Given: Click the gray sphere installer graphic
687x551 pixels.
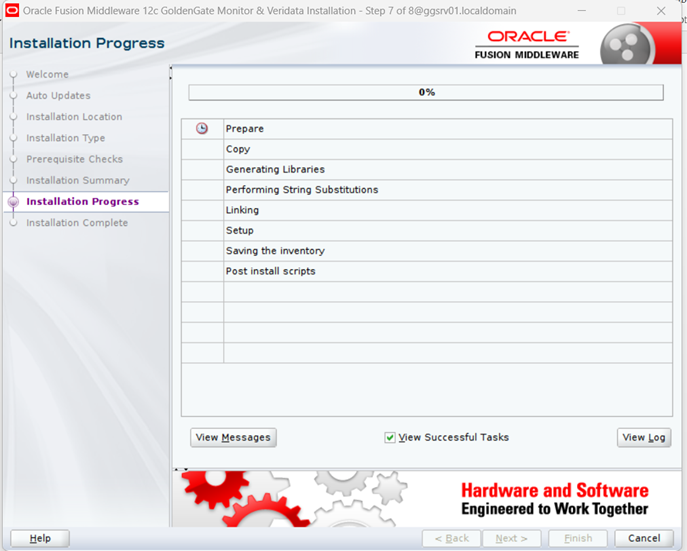Looking at the screenshot, I should tap(628, 46).
